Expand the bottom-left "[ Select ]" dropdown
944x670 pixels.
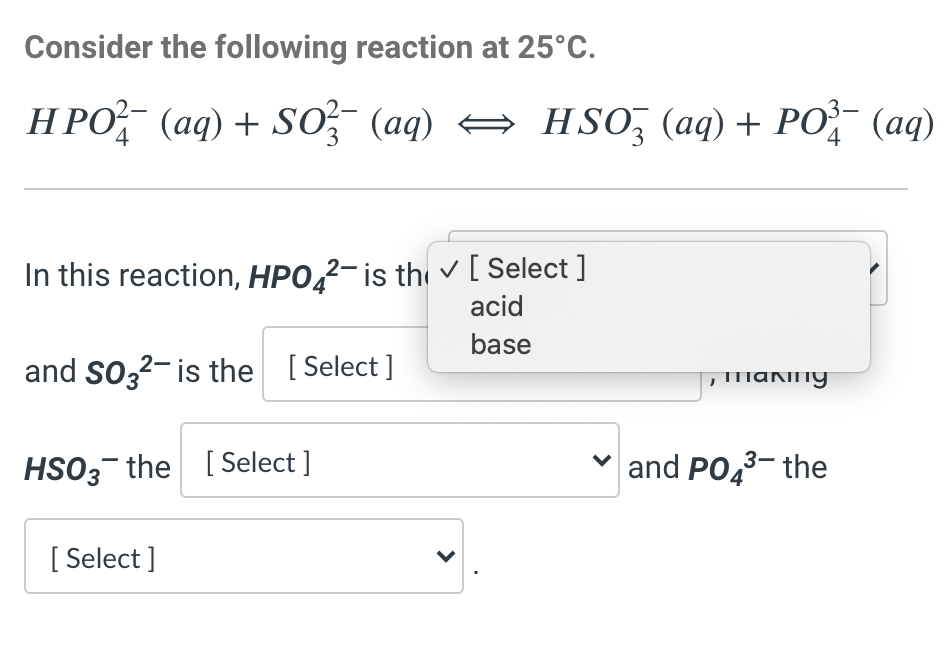pos(243,556)
